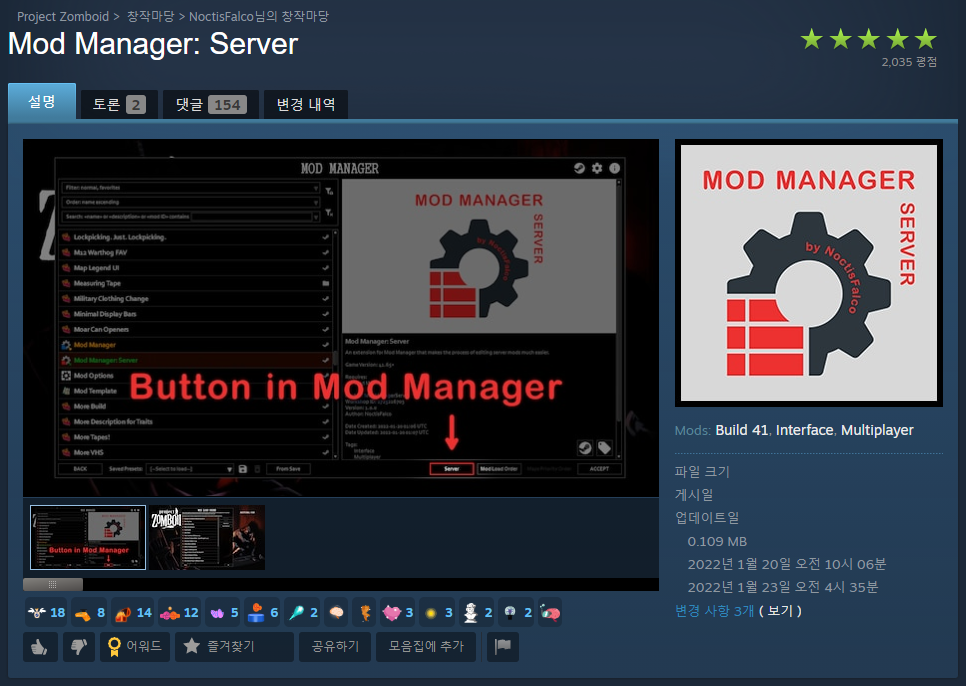Image resolution: width=966 pixels, height=686 pixels.
Task: Open the large preview screenshot
Action: [x=341, y=318]
